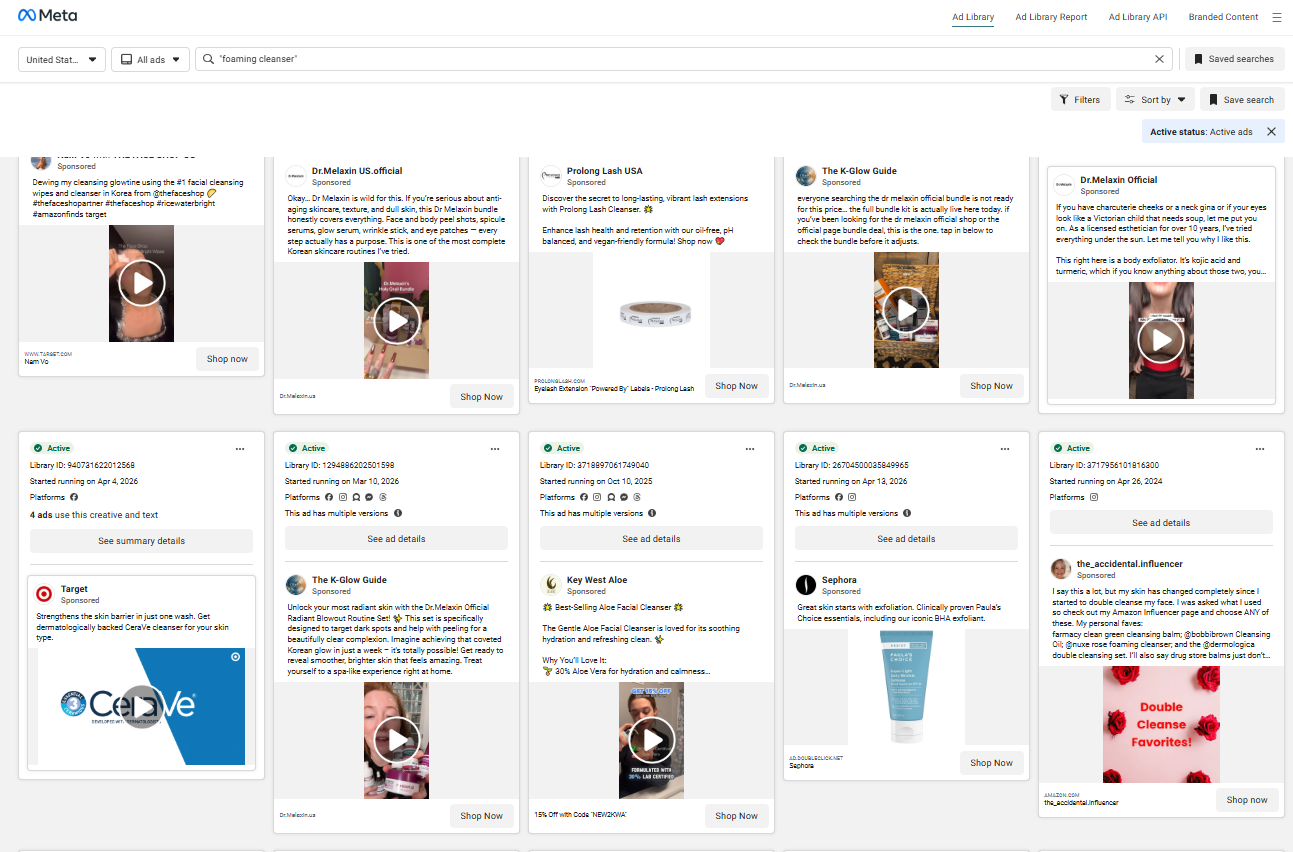Play the Key West Aloe ad video
The height and width of the screenshot is (852, 1293).
652,740
